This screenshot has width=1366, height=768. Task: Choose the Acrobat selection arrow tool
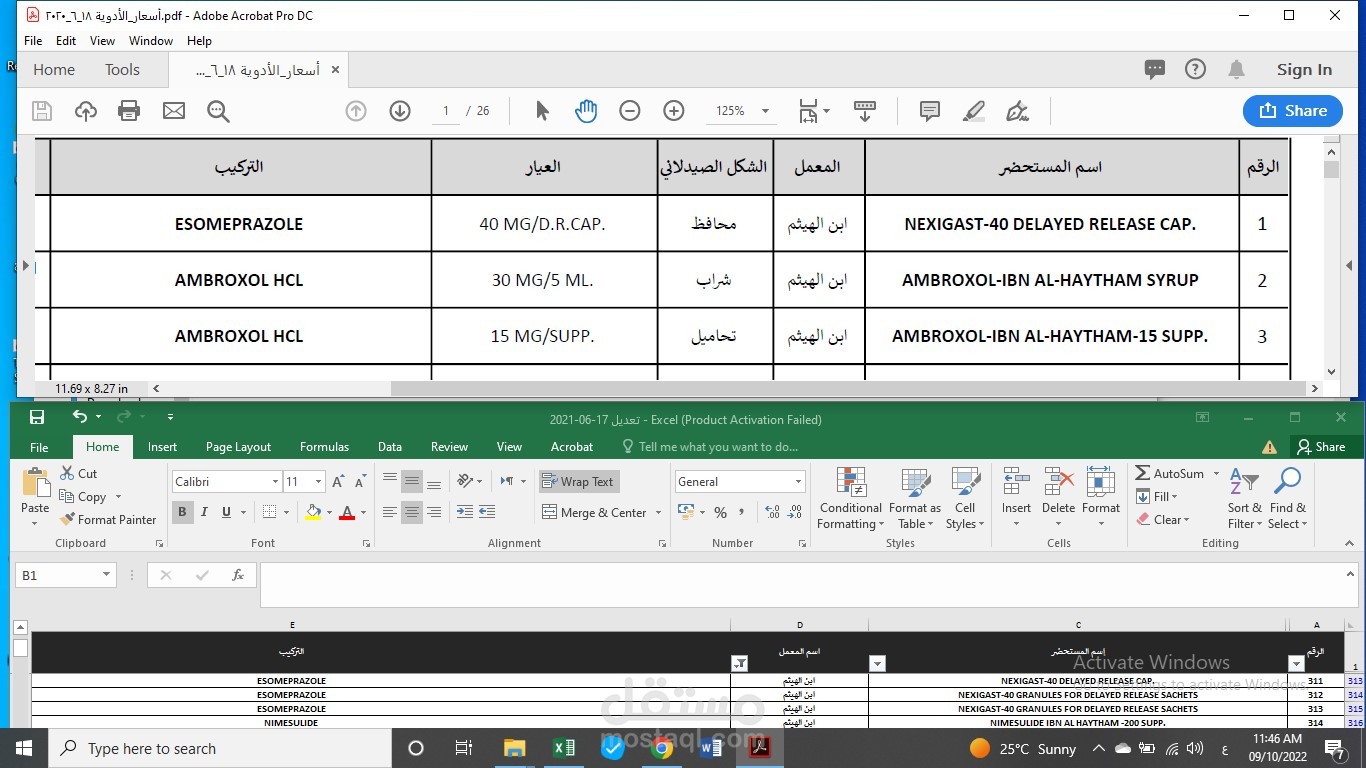(x=542, y=111)
